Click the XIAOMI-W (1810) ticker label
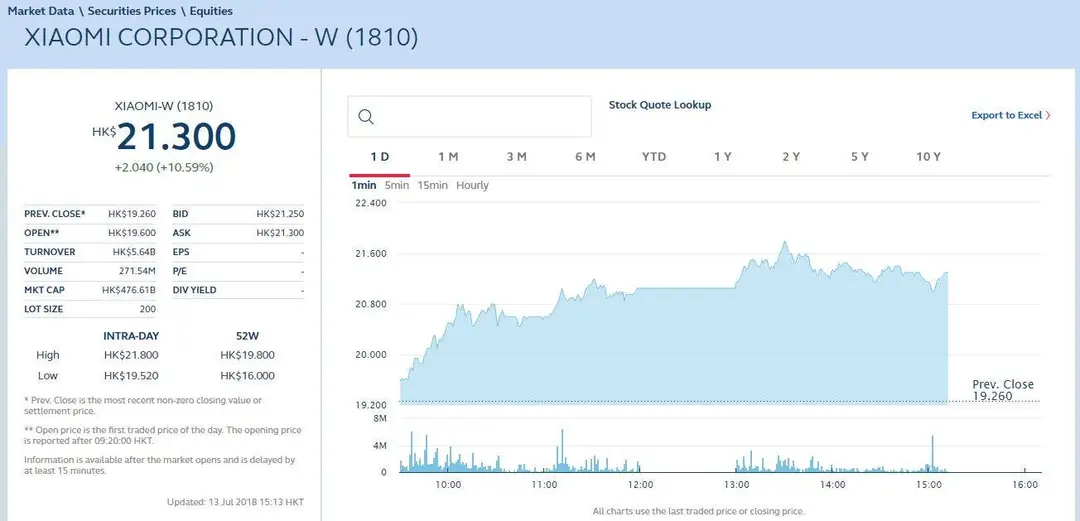The image size is (1080, 521). tap(163, 106)
